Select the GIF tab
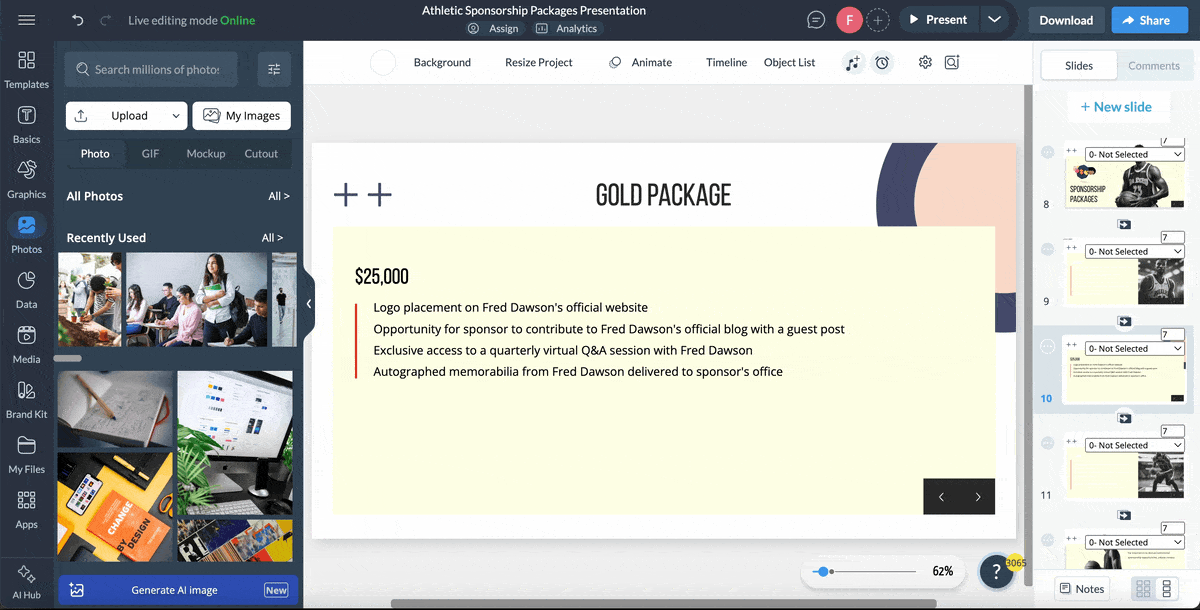This screenshot has height=610, width=1200. pyautogui.click(x=150, y=154)
